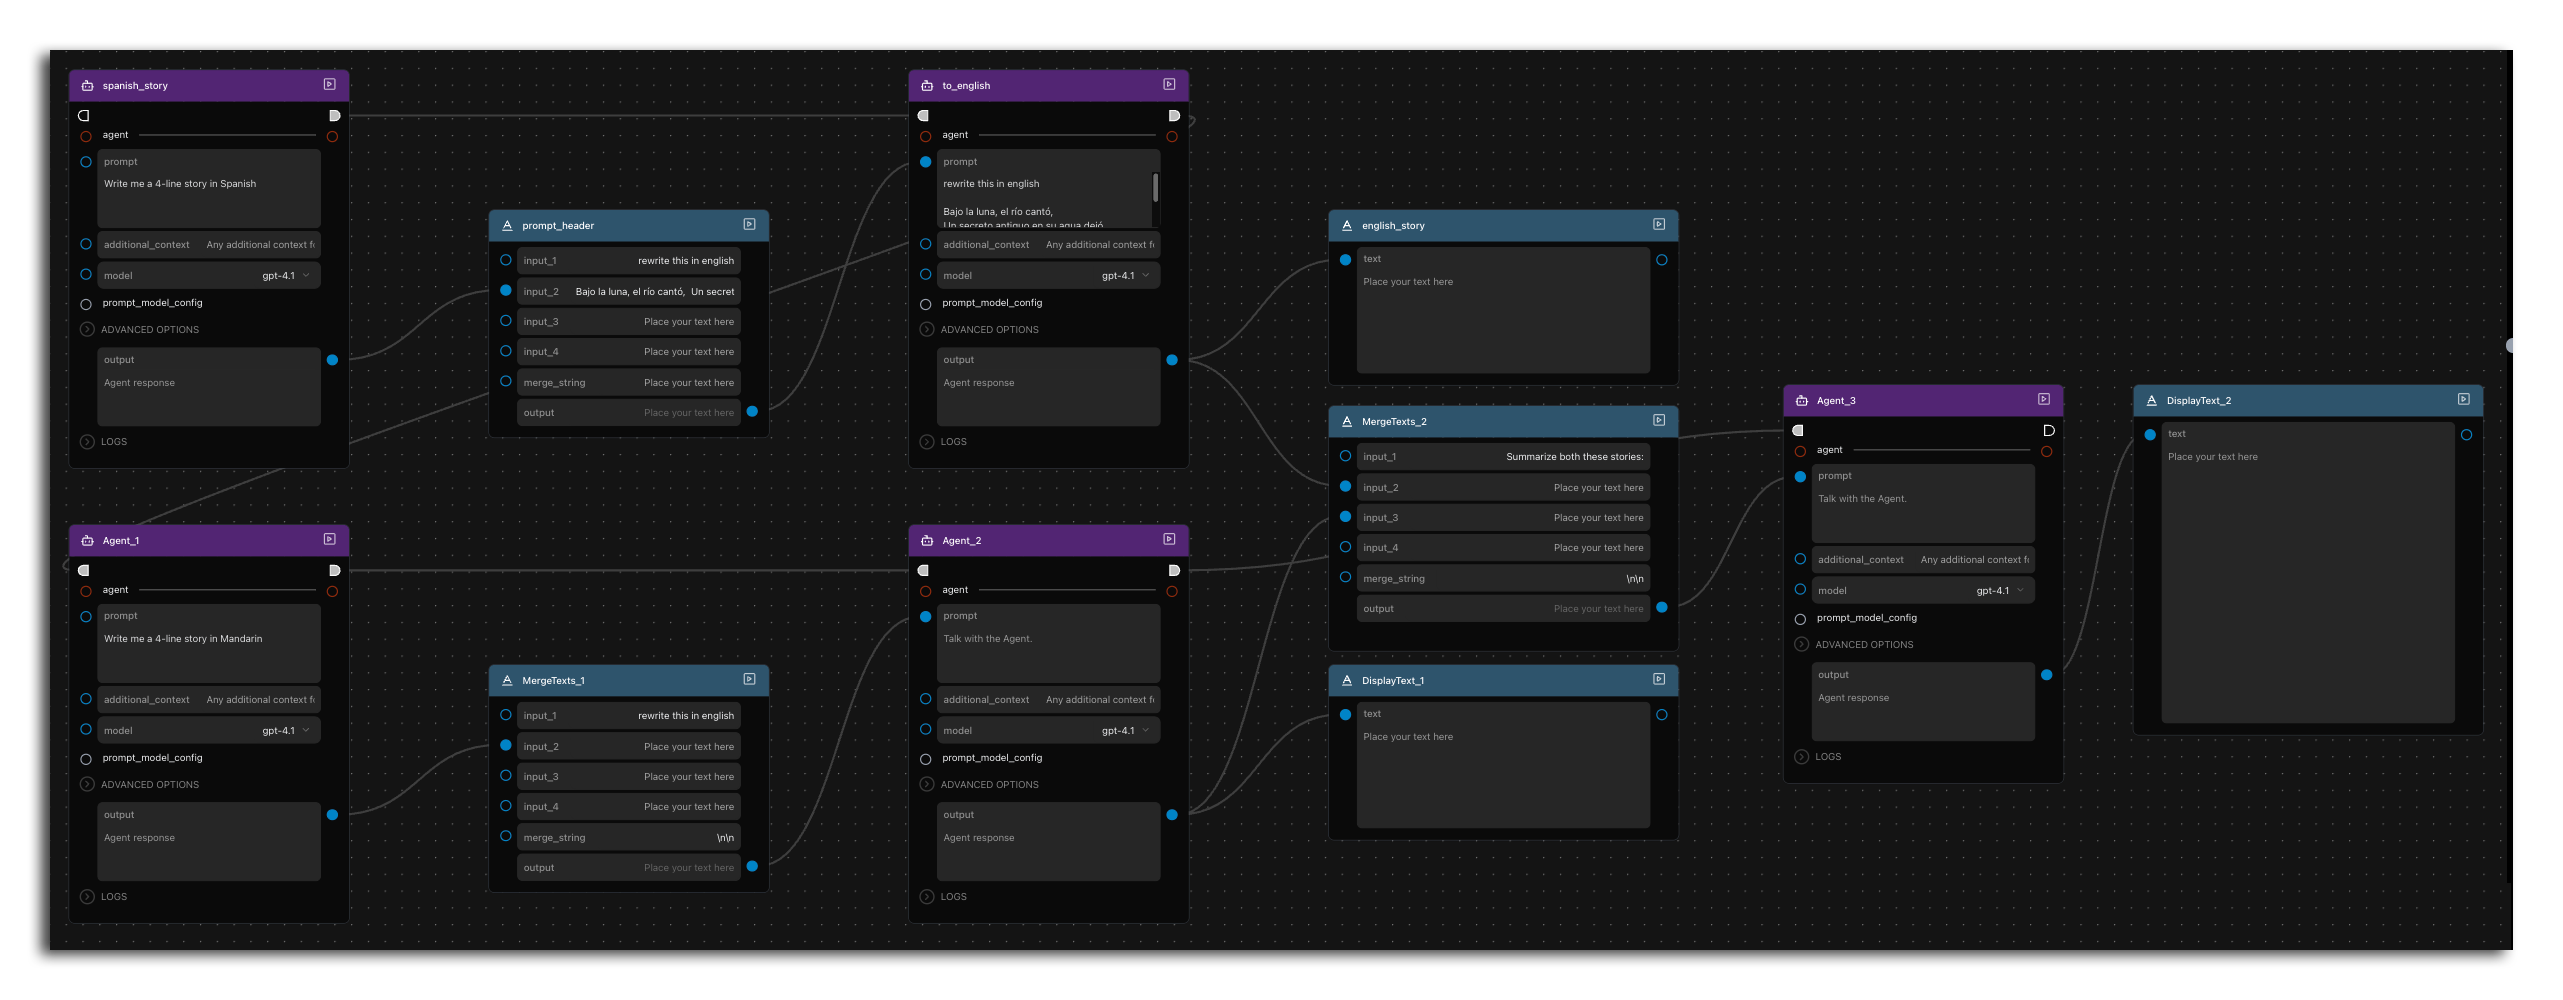Select the DisplayText_2 node title

tap(2199, 401)
